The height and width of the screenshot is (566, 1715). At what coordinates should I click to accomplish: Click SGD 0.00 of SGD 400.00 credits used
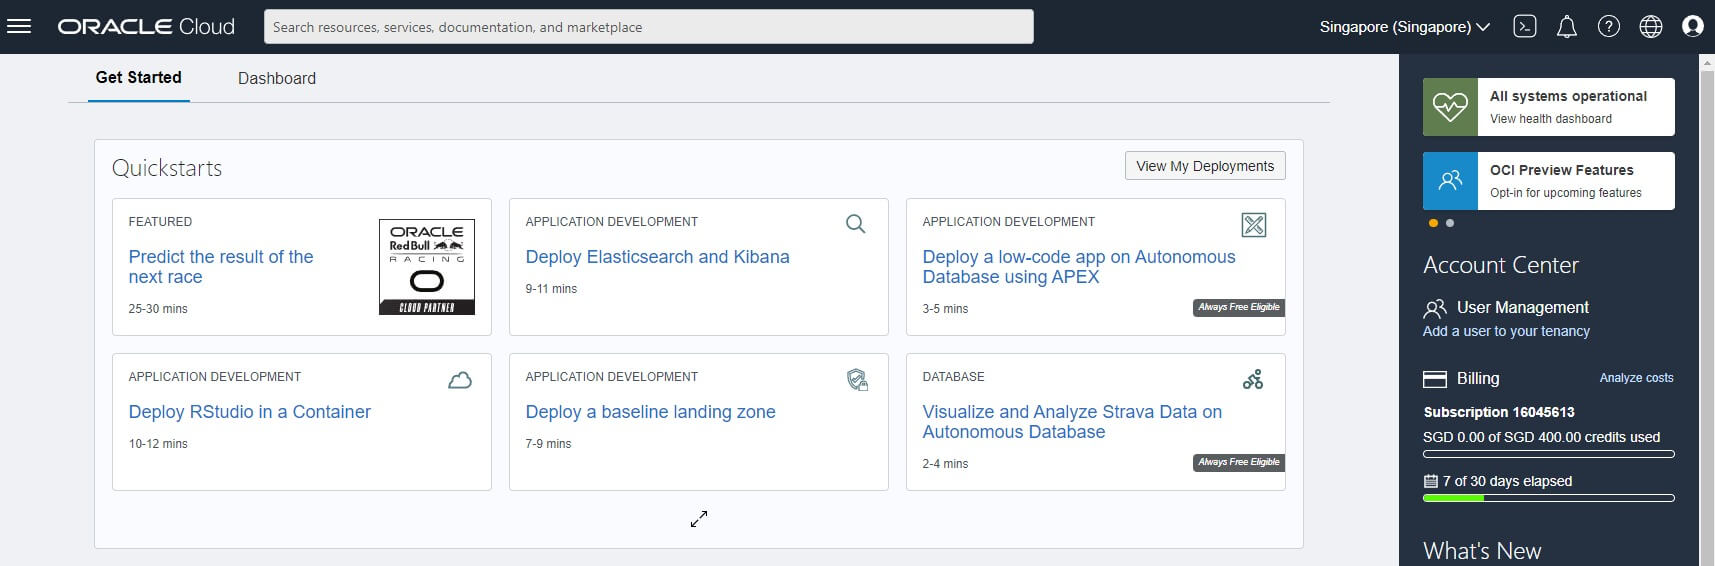click(x=1541, y=437)
